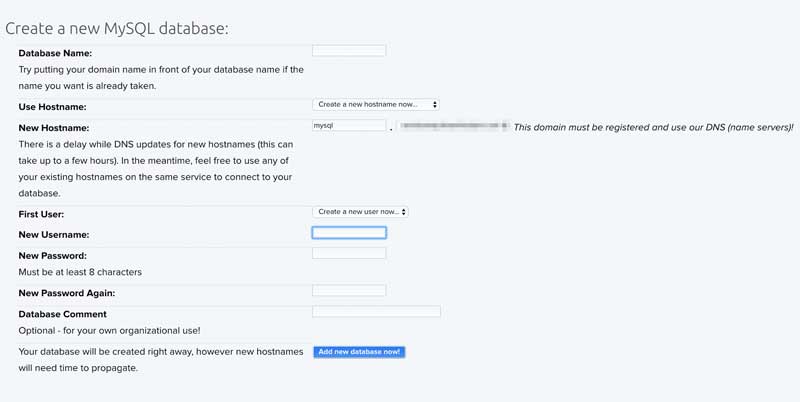This screenshot has height=402, width=800.
Task: Expand the First User dropdown
Action: coord(361,212)
